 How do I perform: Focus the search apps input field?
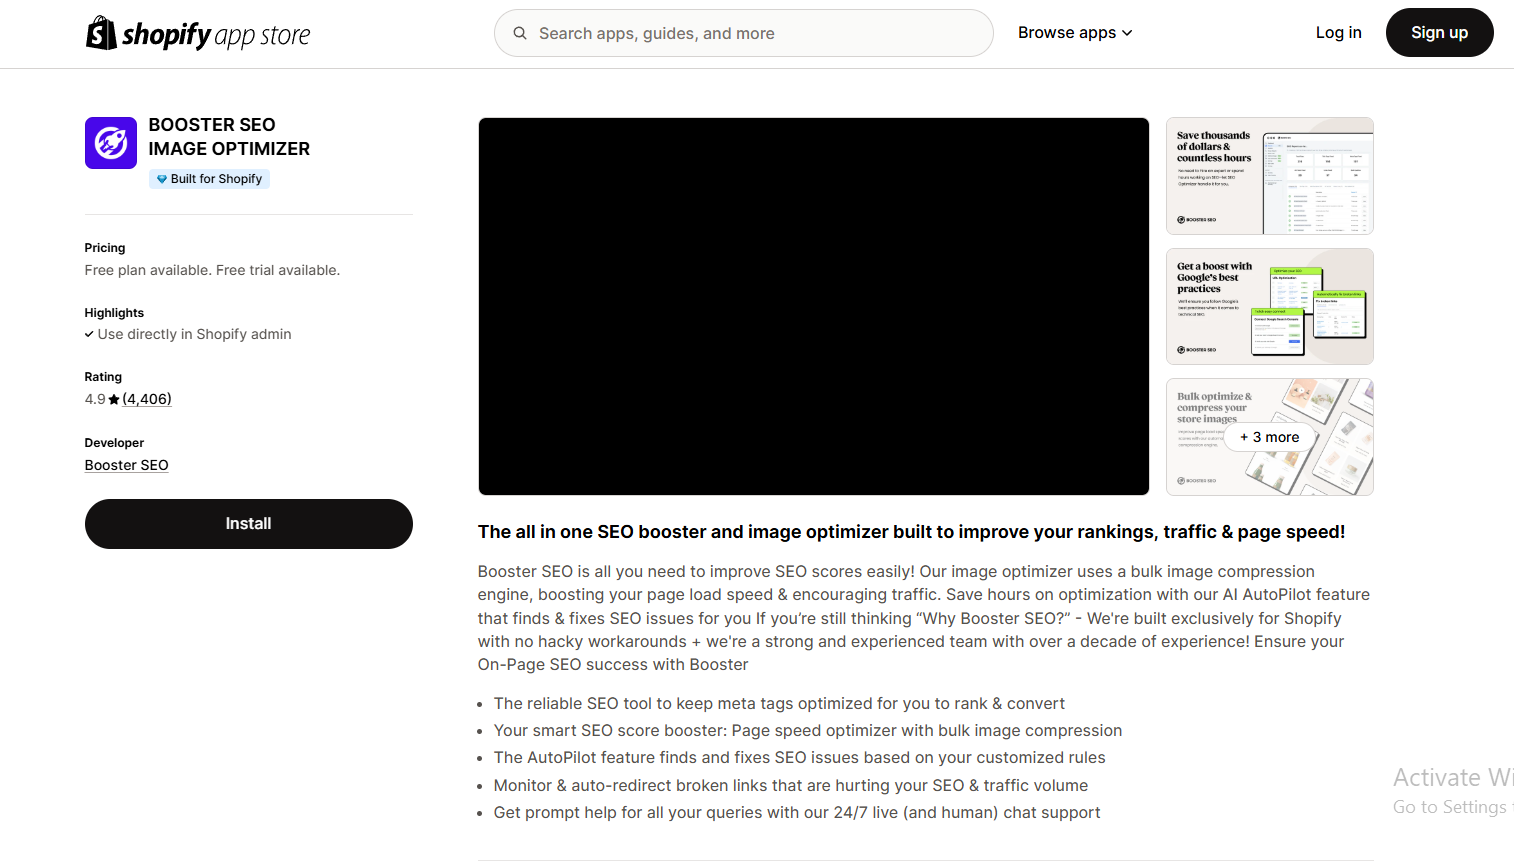click(x=743, y=33)
